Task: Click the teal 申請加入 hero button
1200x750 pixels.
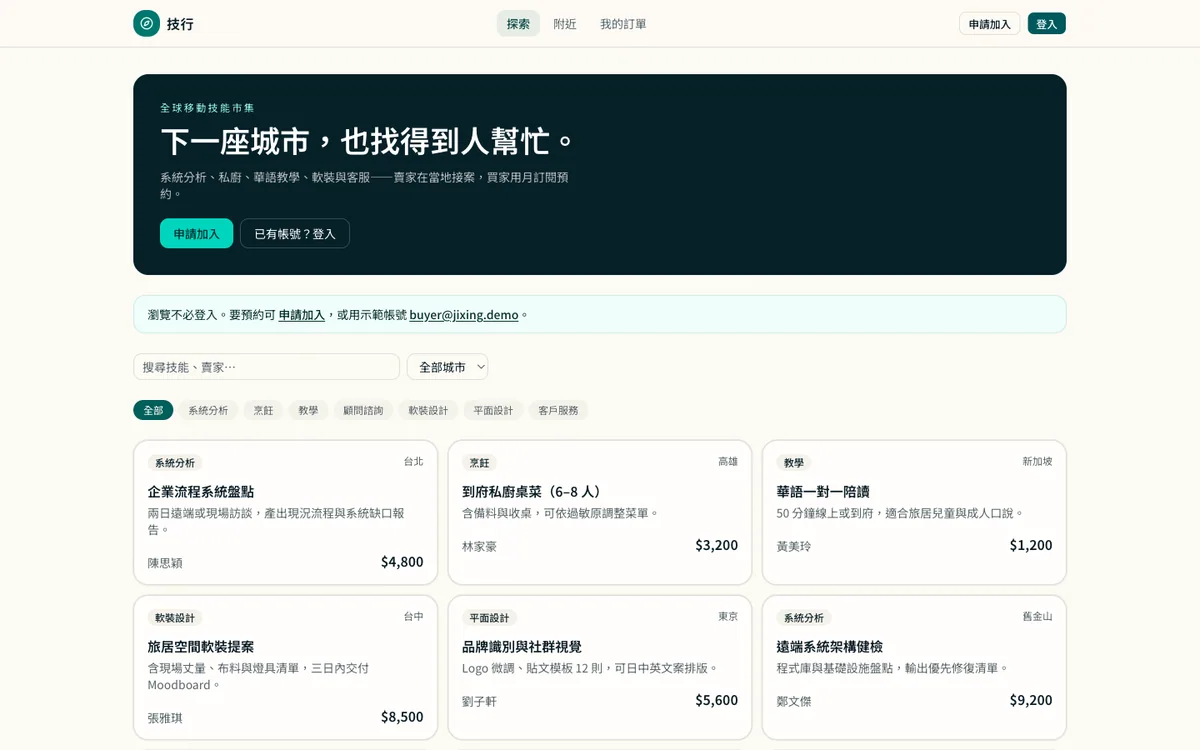Action: 196,233
